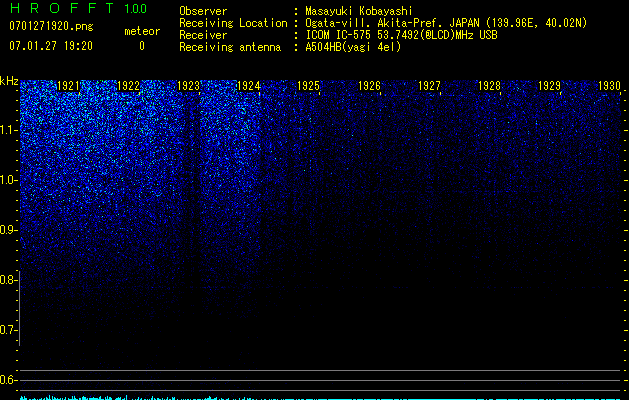The width and height of the screenshot is (629, 400).
Task: Click the 0.7 kHz frequency axis label
Action: pyautogui.click(x=8, y=330)
